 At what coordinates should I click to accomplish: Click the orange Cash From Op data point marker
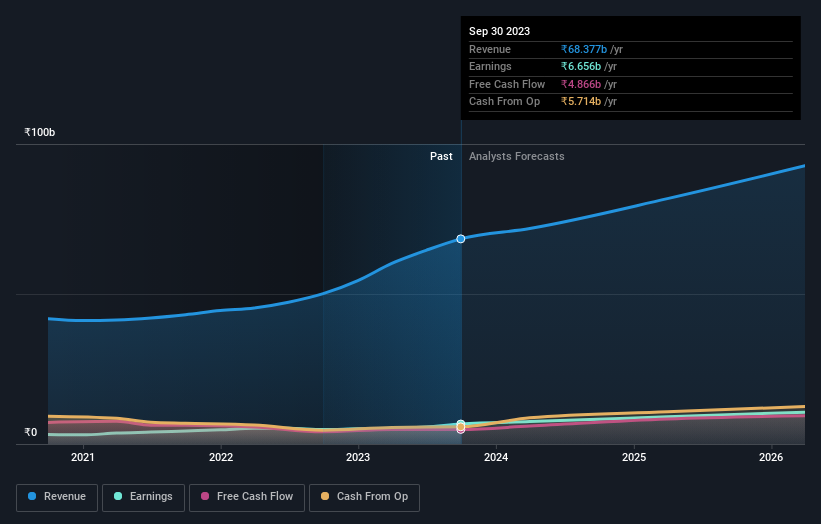[x=461, y=427]
